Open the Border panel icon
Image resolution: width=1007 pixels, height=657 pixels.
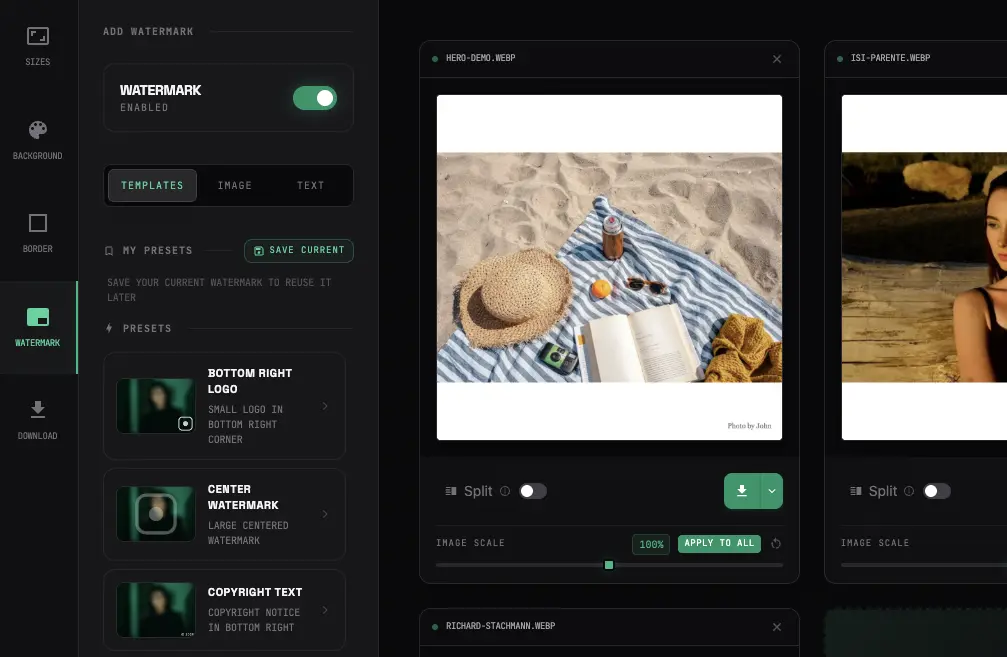(37, 223)
